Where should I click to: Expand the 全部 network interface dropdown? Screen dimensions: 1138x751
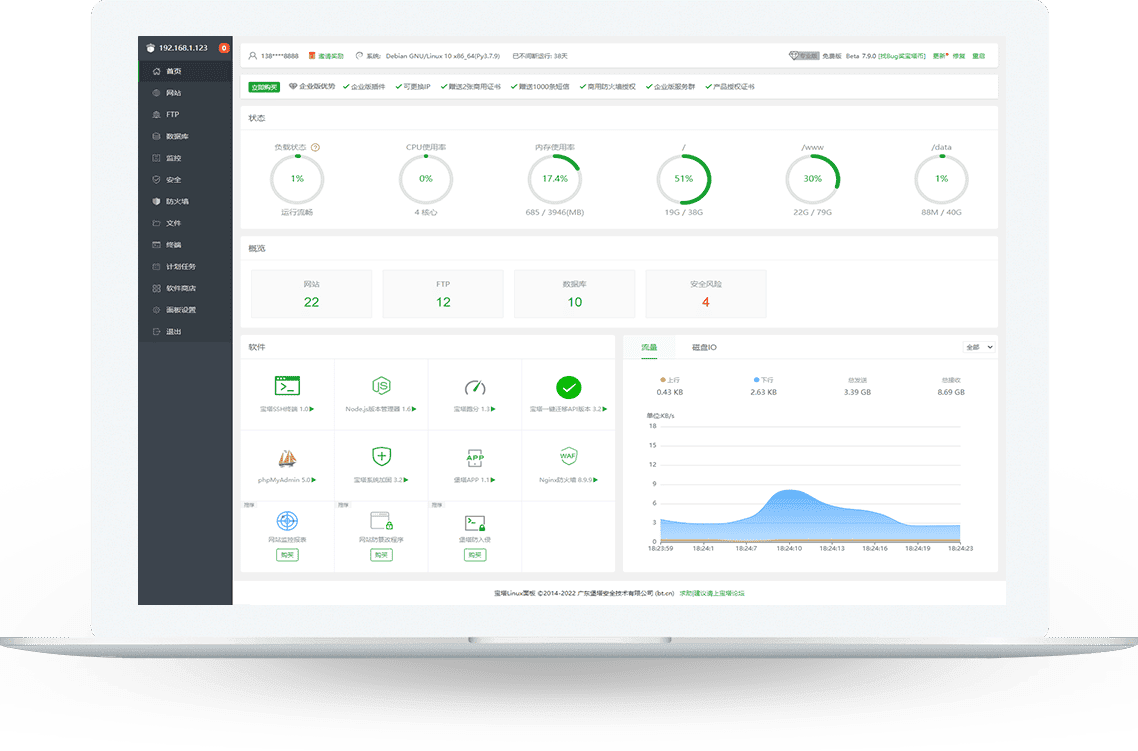coord(978,347)
